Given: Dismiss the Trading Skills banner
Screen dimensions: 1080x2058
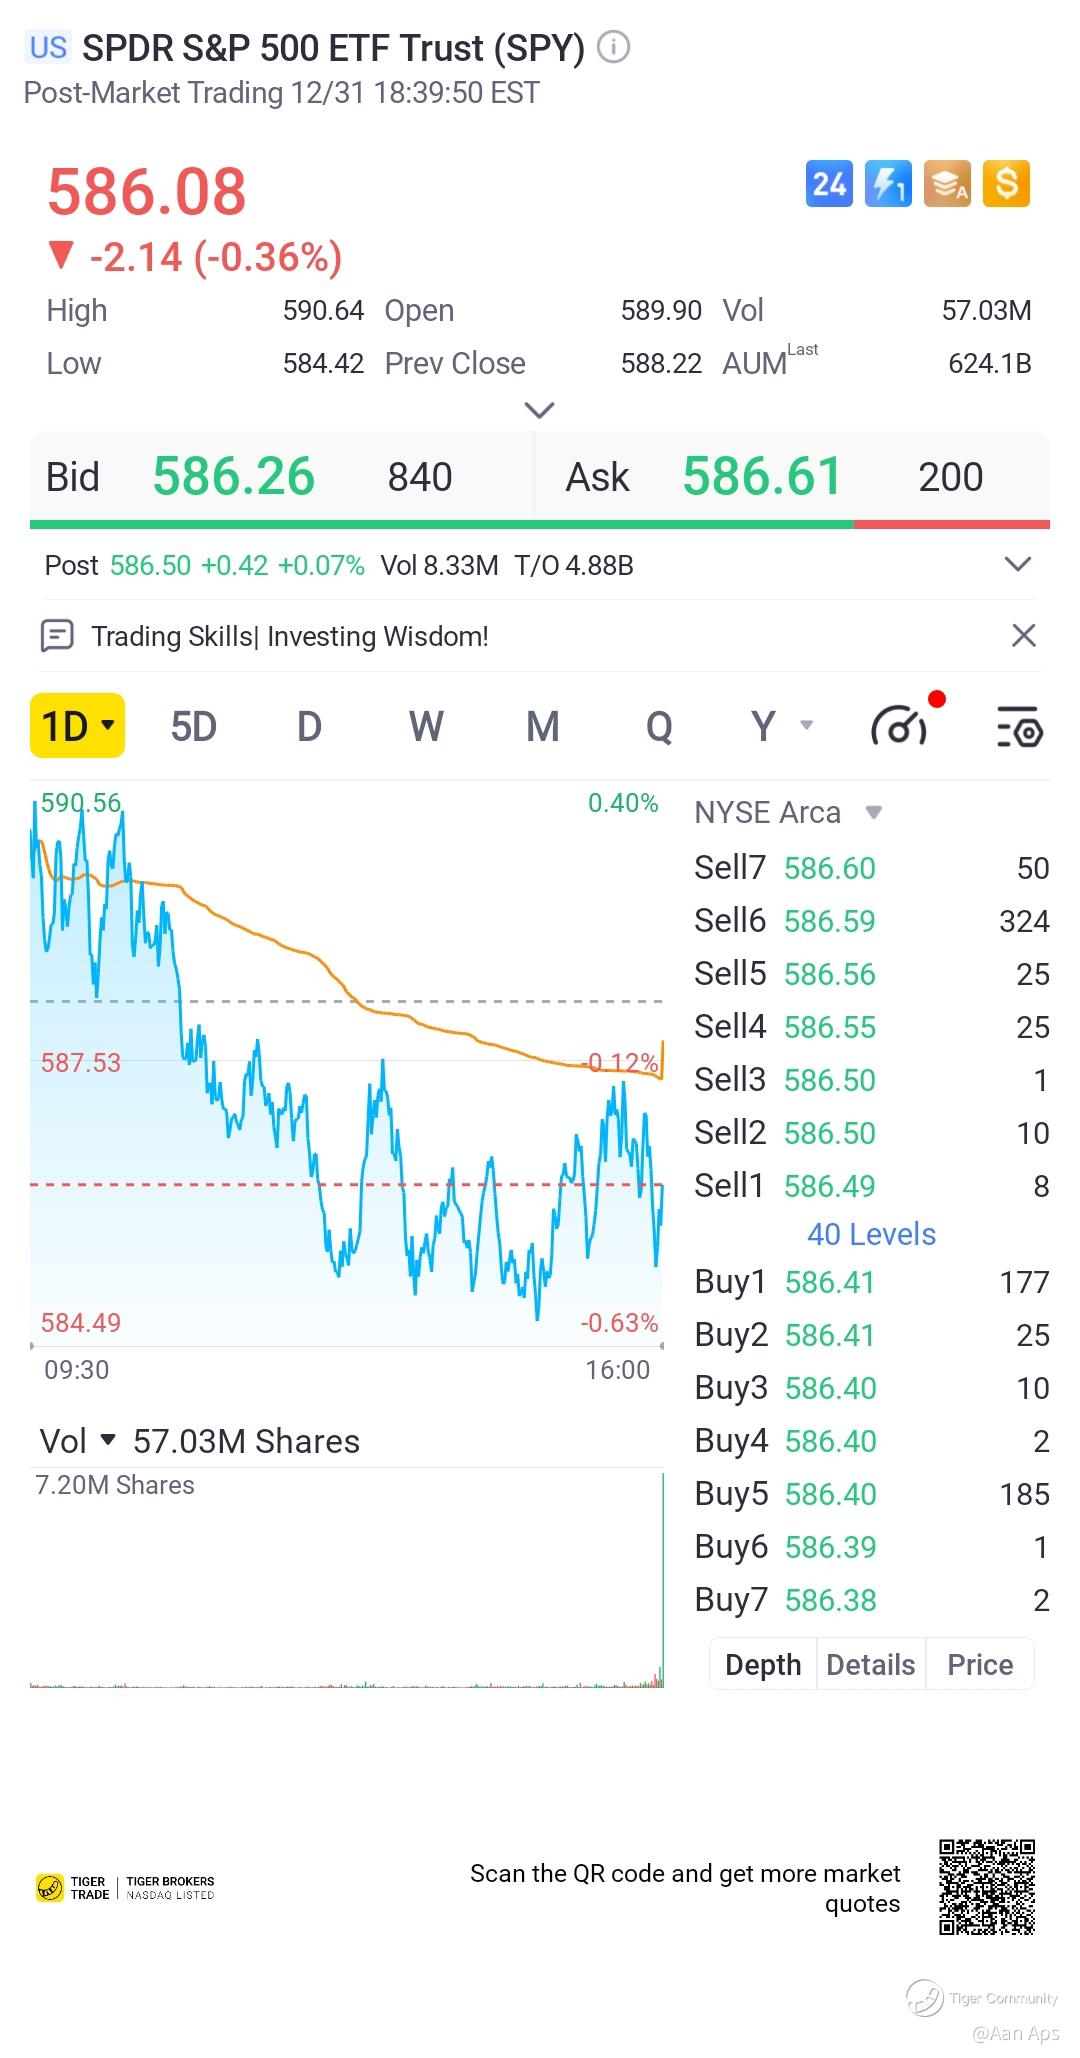Looking at the screenshot, I should click(1023, 636).
